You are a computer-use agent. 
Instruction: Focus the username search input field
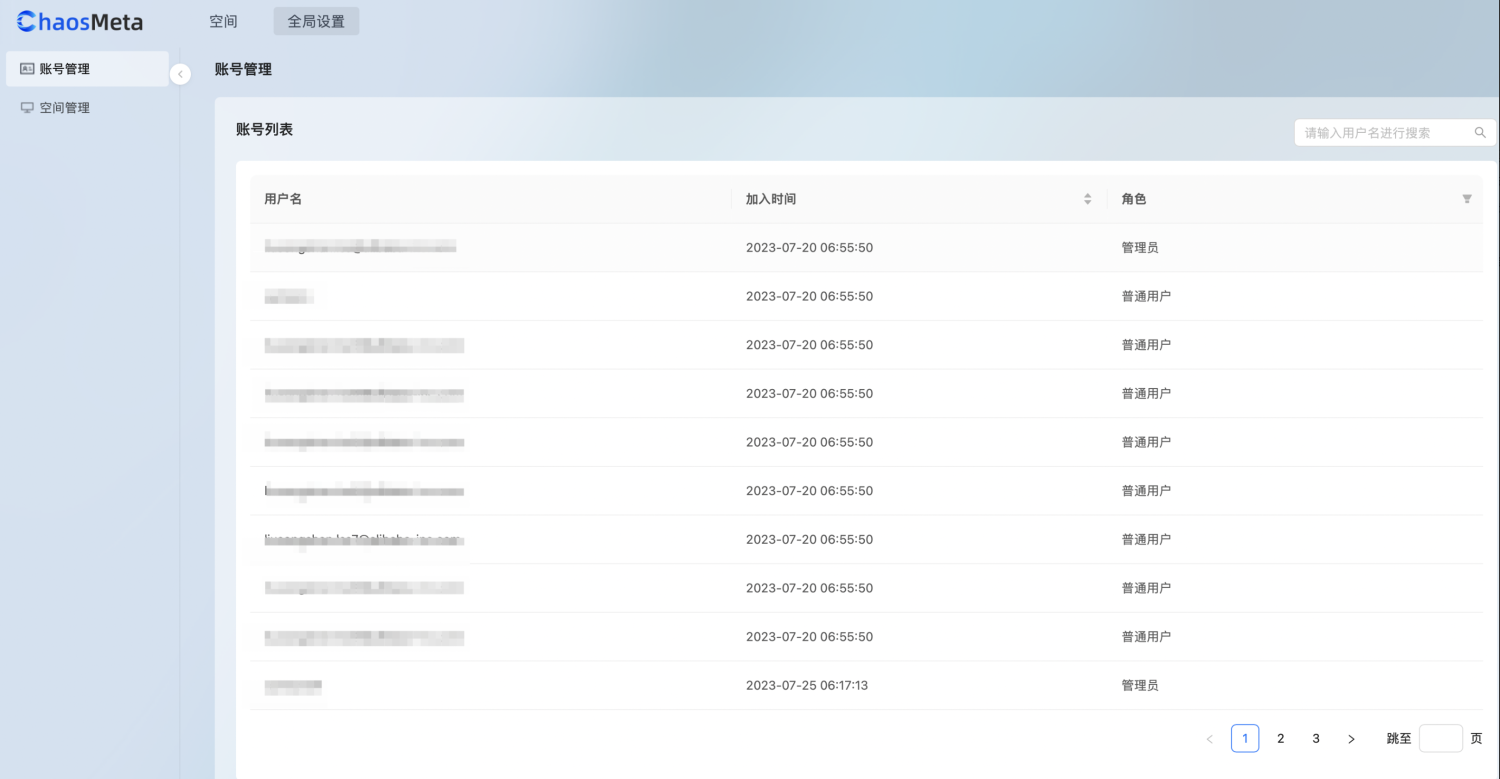click(x=1395, y=132)
